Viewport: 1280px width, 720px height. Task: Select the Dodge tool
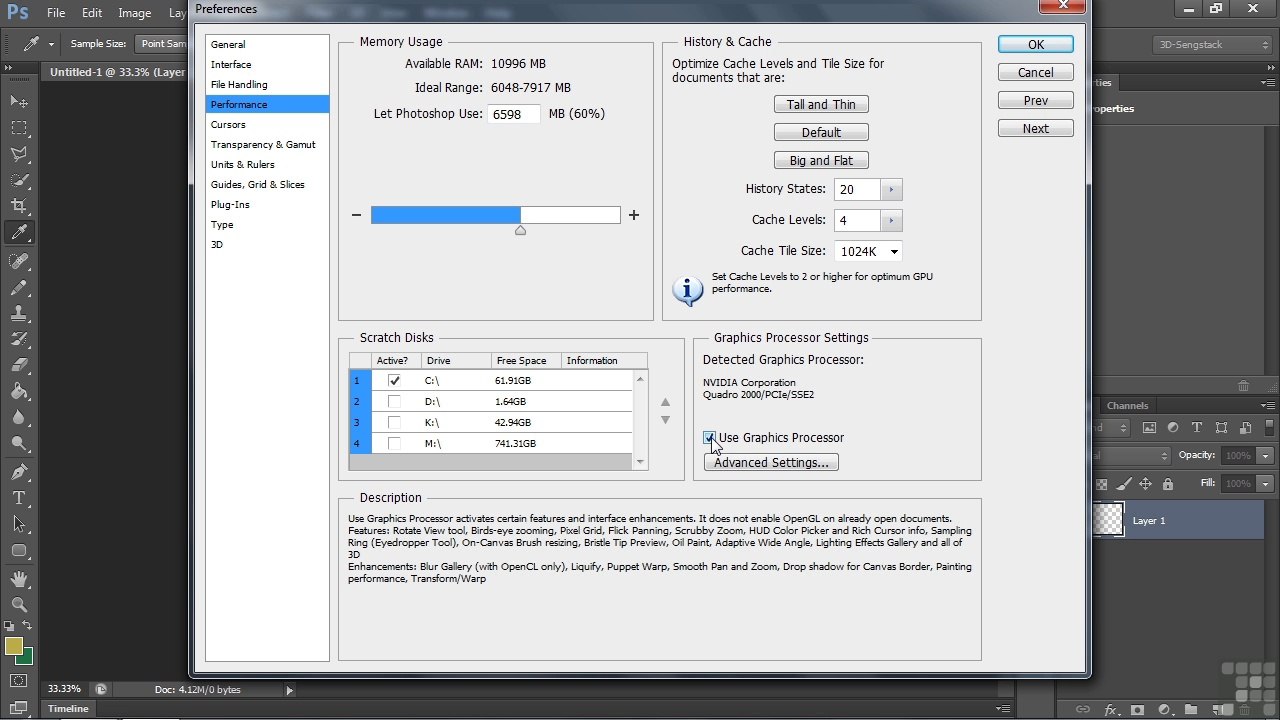19,443
